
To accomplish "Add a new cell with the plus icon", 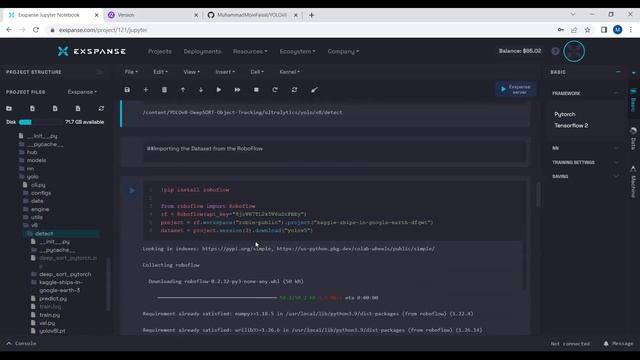I will 146,90.
